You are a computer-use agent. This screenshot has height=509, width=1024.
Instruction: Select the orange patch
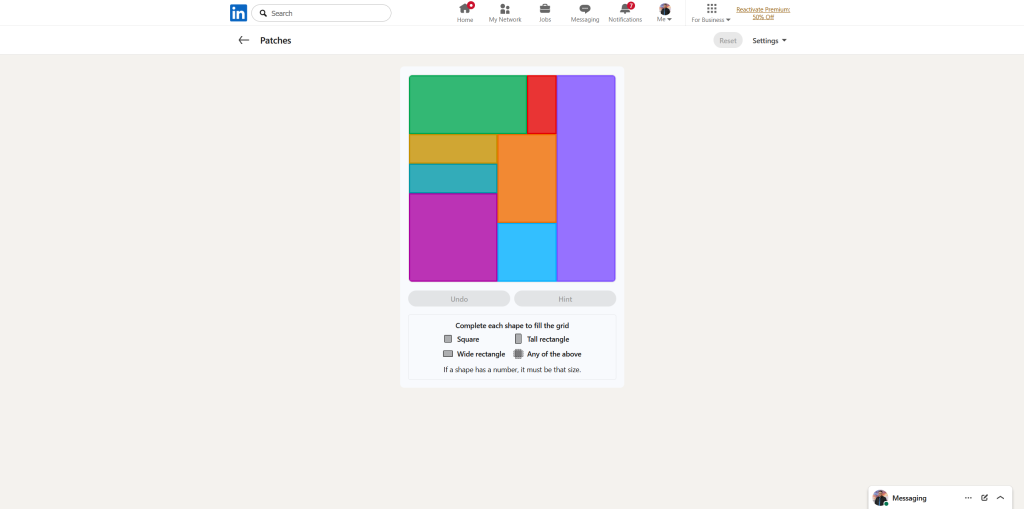tap(527, 178)
